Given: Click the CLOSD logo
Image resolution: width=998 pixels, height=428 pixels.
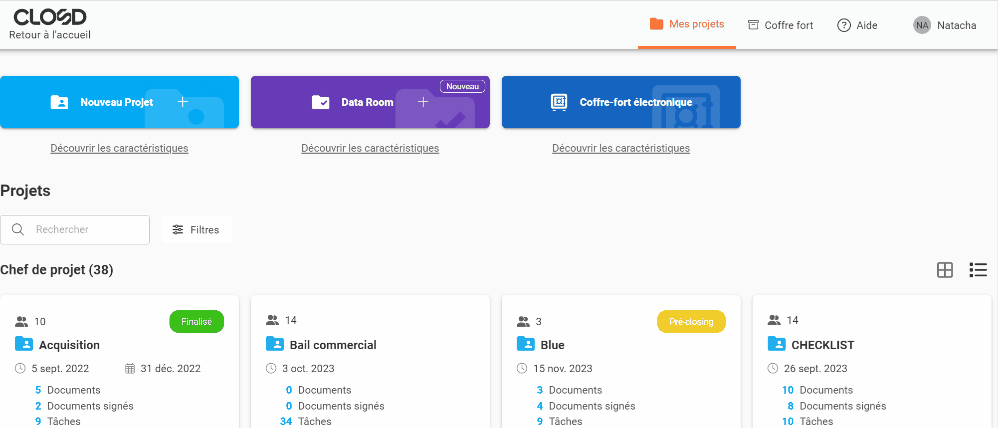Looking at the screenshot, I should pyautogui.click(x=50, y=16).
